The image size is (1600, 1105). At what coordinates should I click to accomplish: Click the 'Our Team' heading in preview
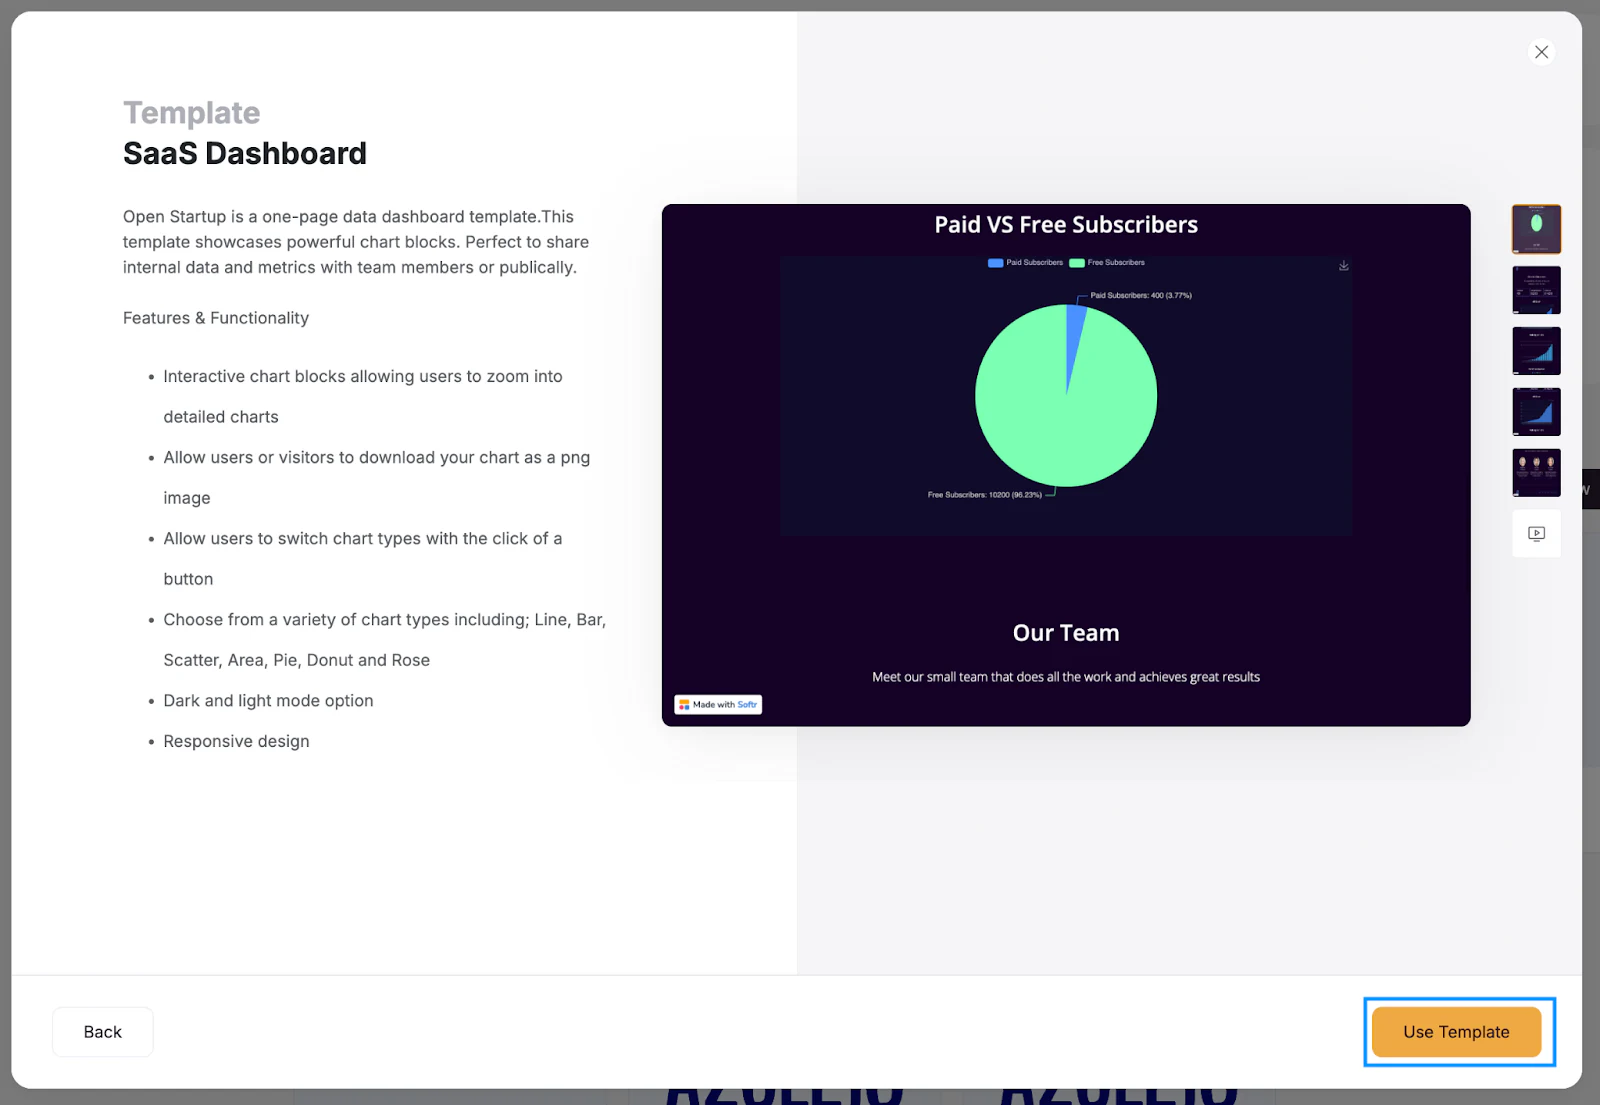point(1066,633)
